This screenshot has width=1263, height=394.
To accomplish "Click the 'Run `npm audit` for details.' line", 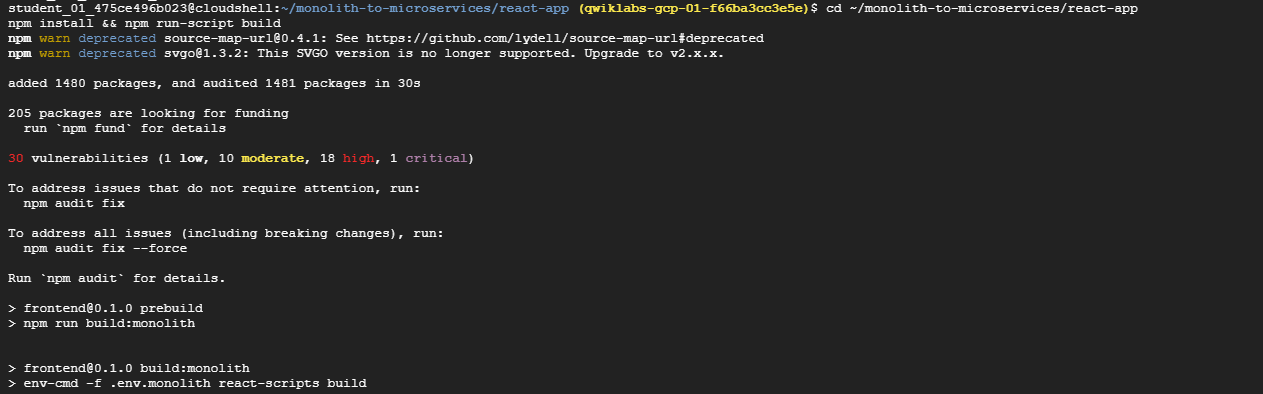I will (x=116, y=278).
